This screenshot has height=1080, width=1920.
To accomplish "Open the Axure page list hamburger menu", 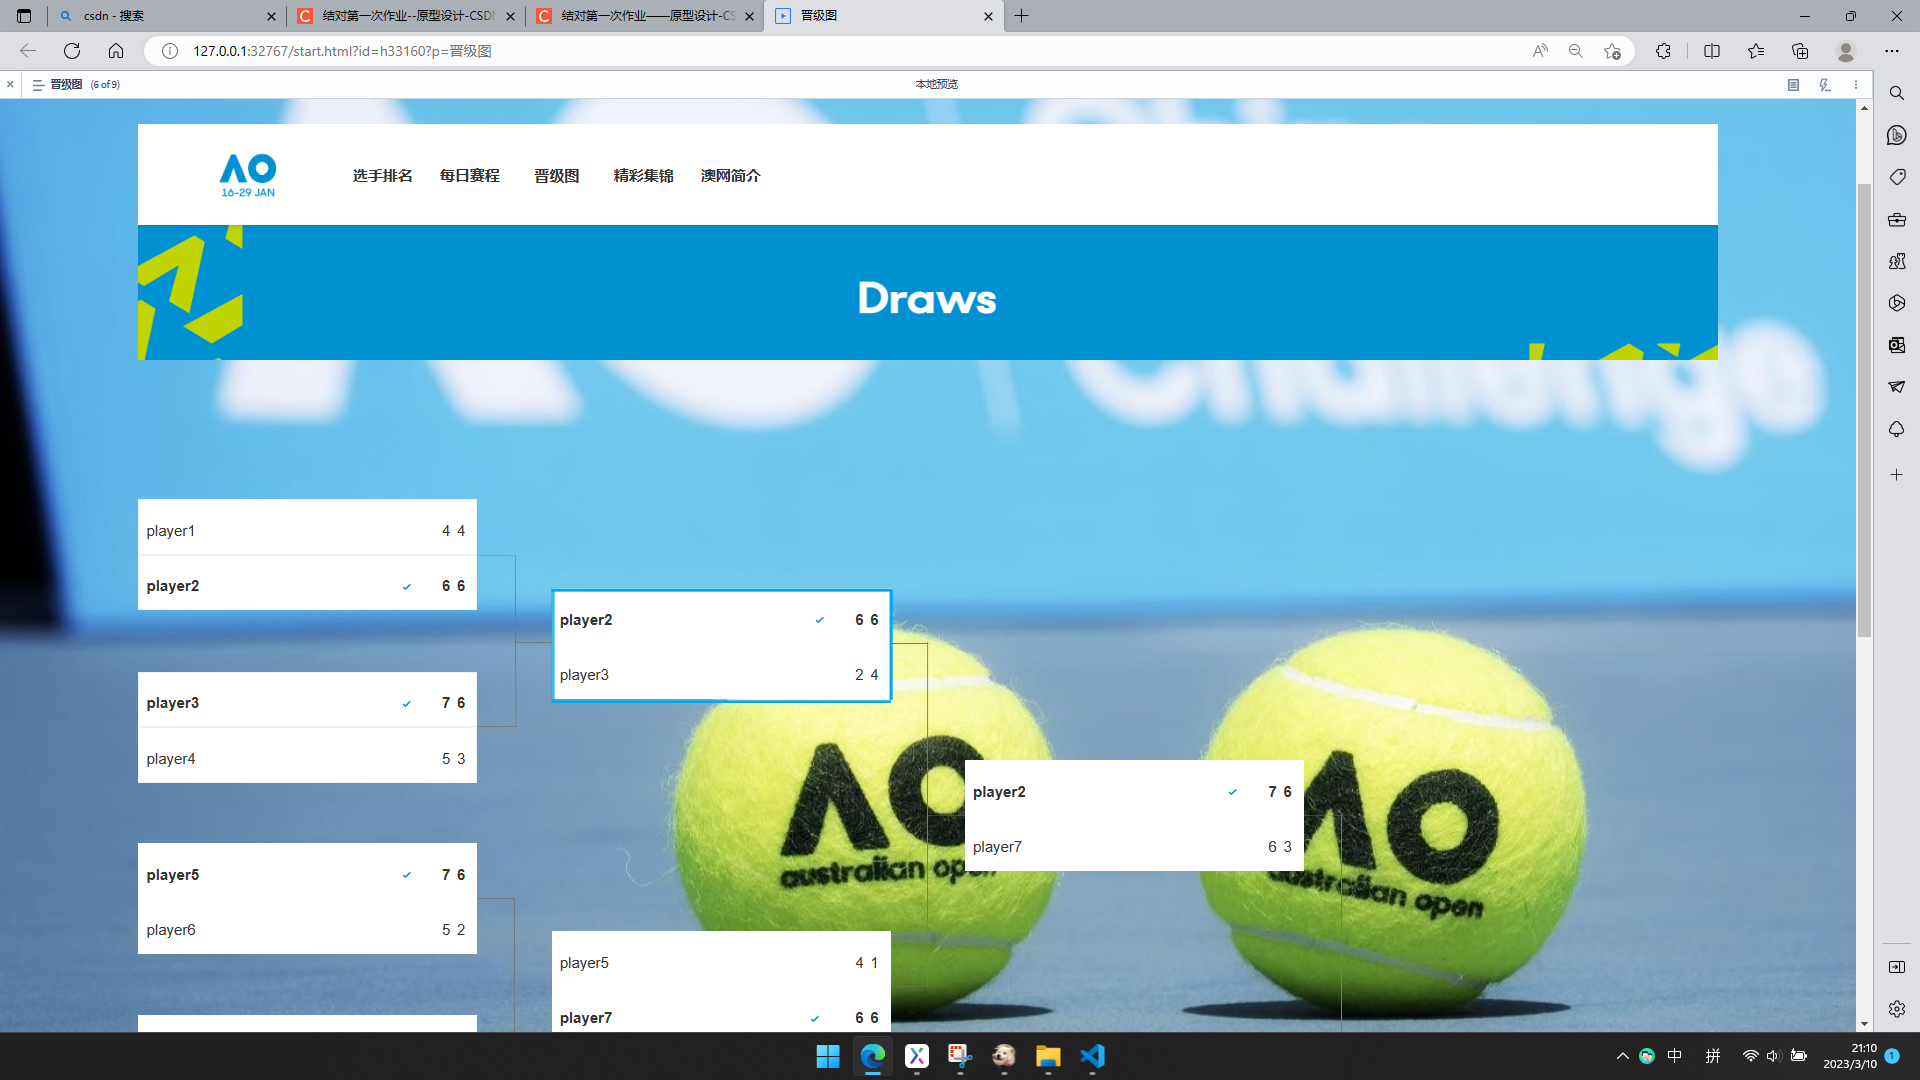I will [x=38, y=85].
